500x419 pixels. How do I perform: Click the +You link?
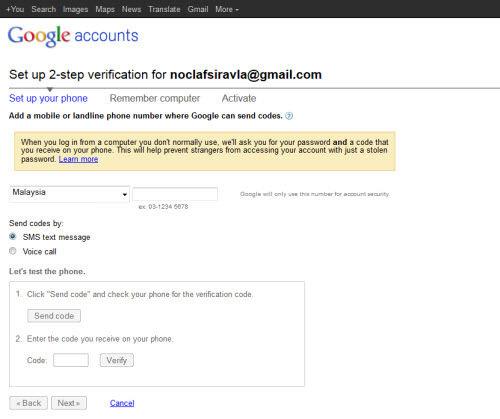pyautogui.click(x=15, y=9)
